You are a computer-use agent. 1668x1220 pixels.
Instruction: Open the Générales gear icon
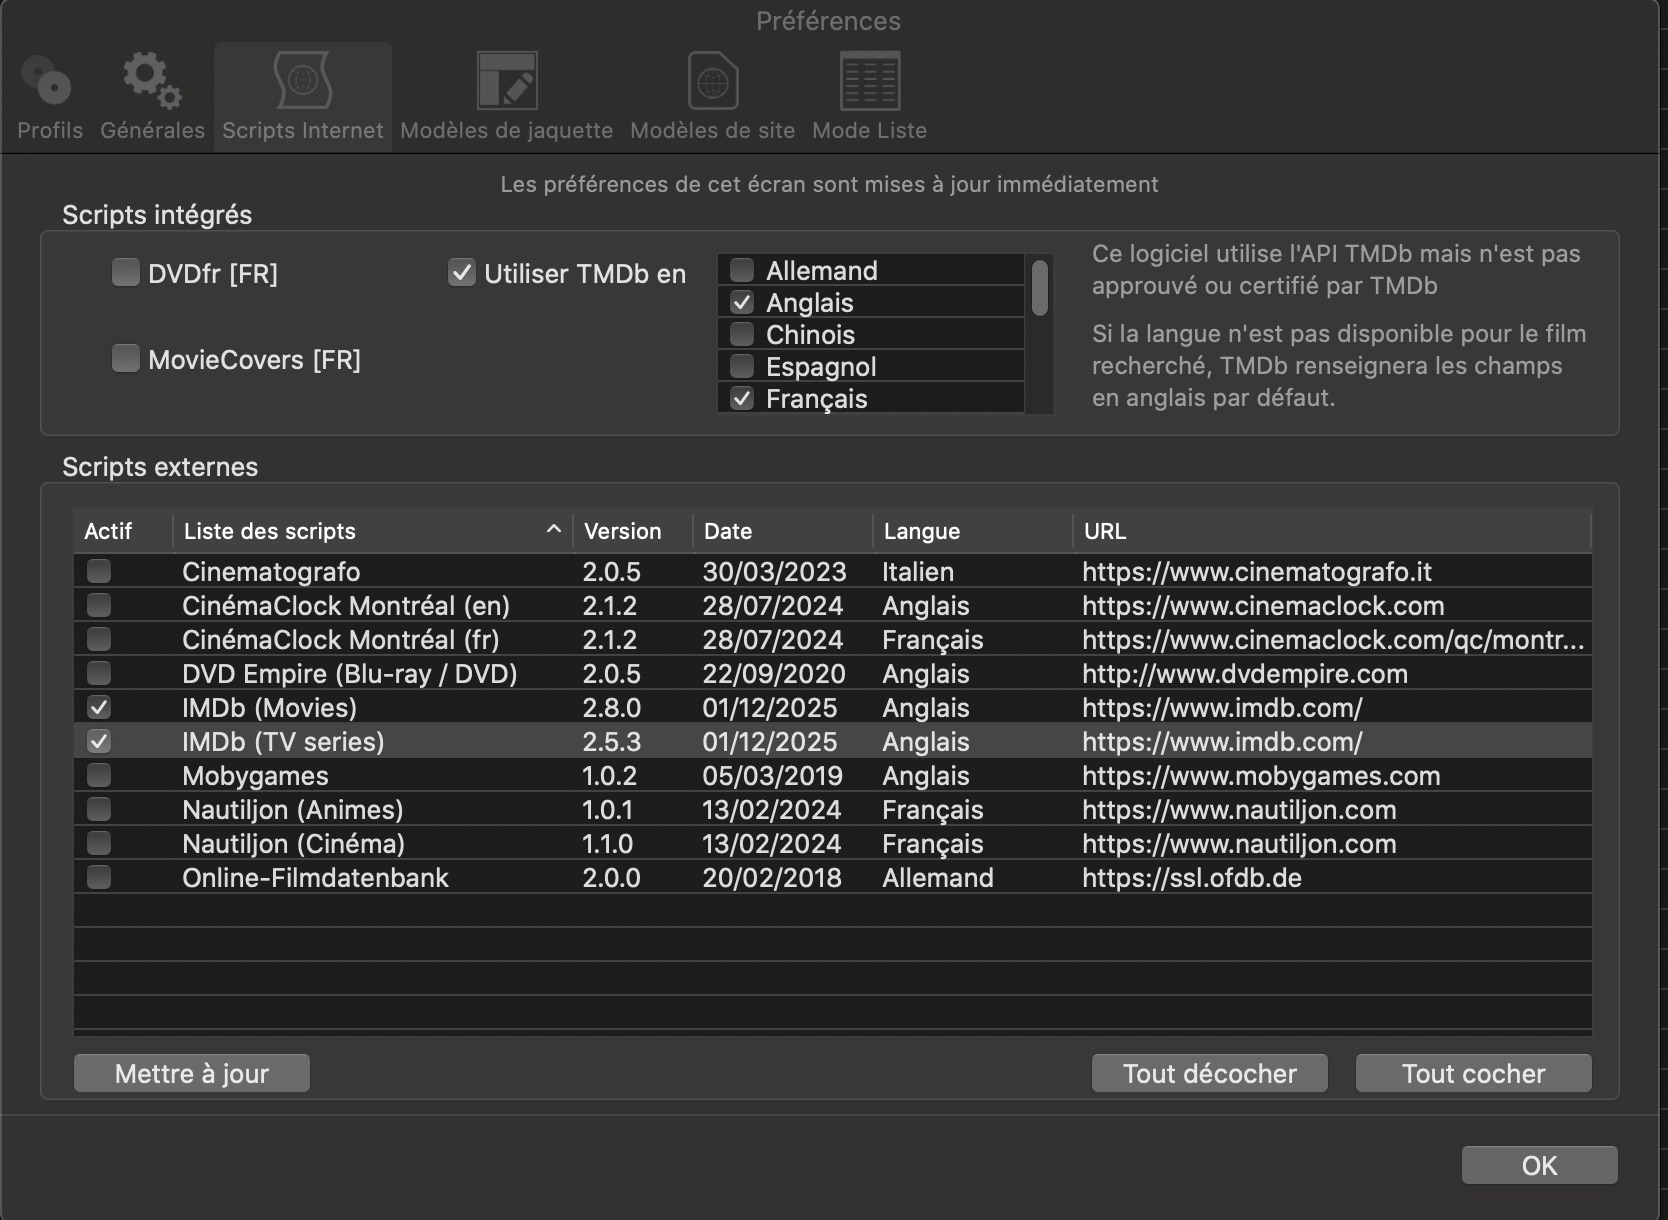pyautogui.click(x=152, y=82)
